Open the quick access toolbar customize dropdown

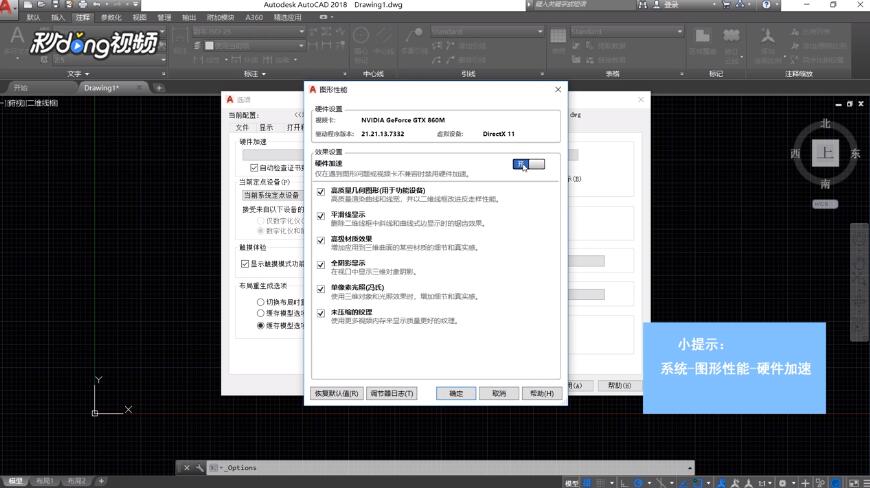click(135, 4)
